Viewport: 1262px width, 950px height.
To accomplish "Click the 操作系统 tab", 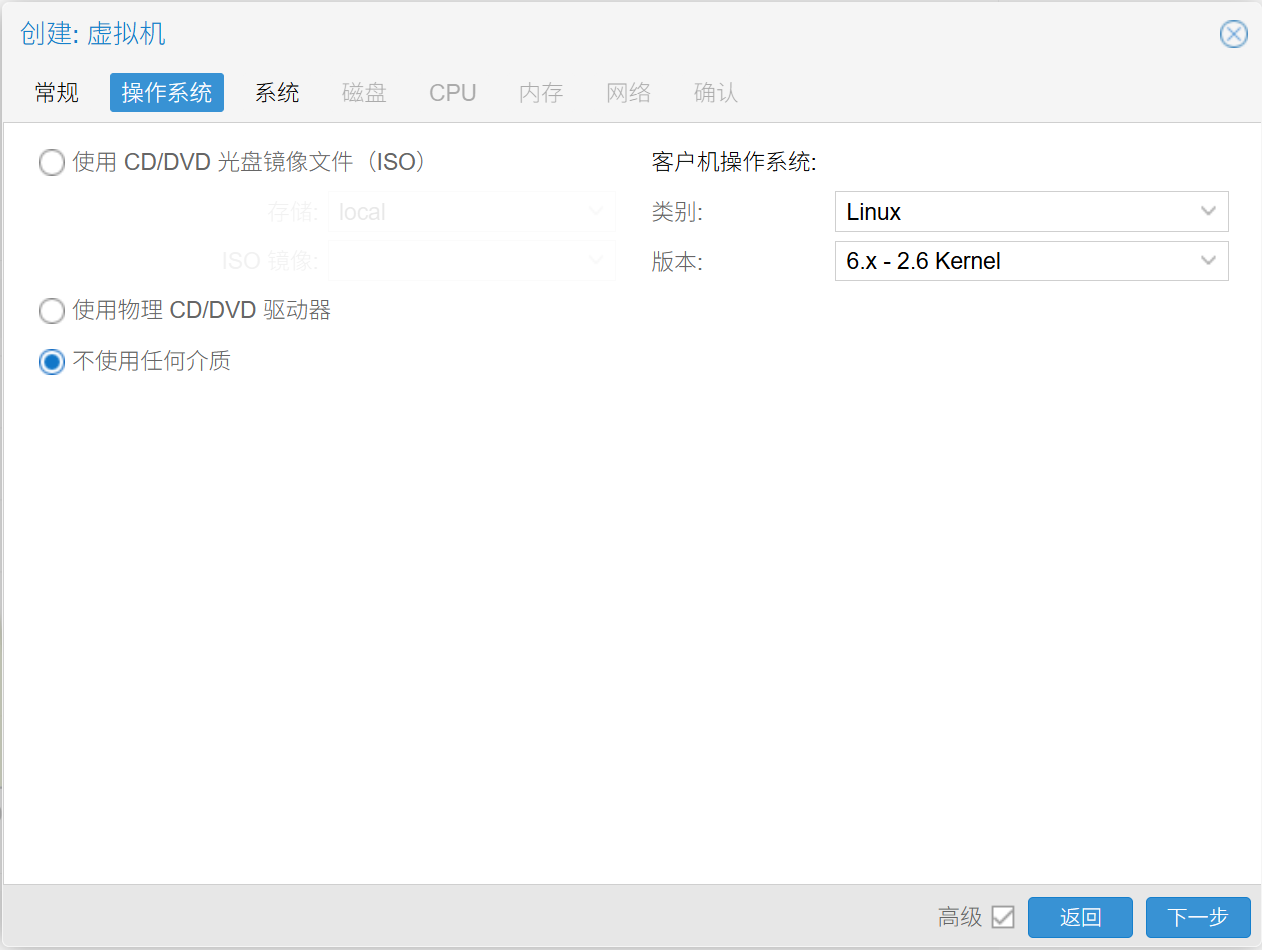I will pyautogui.click(x=167, y=93).
